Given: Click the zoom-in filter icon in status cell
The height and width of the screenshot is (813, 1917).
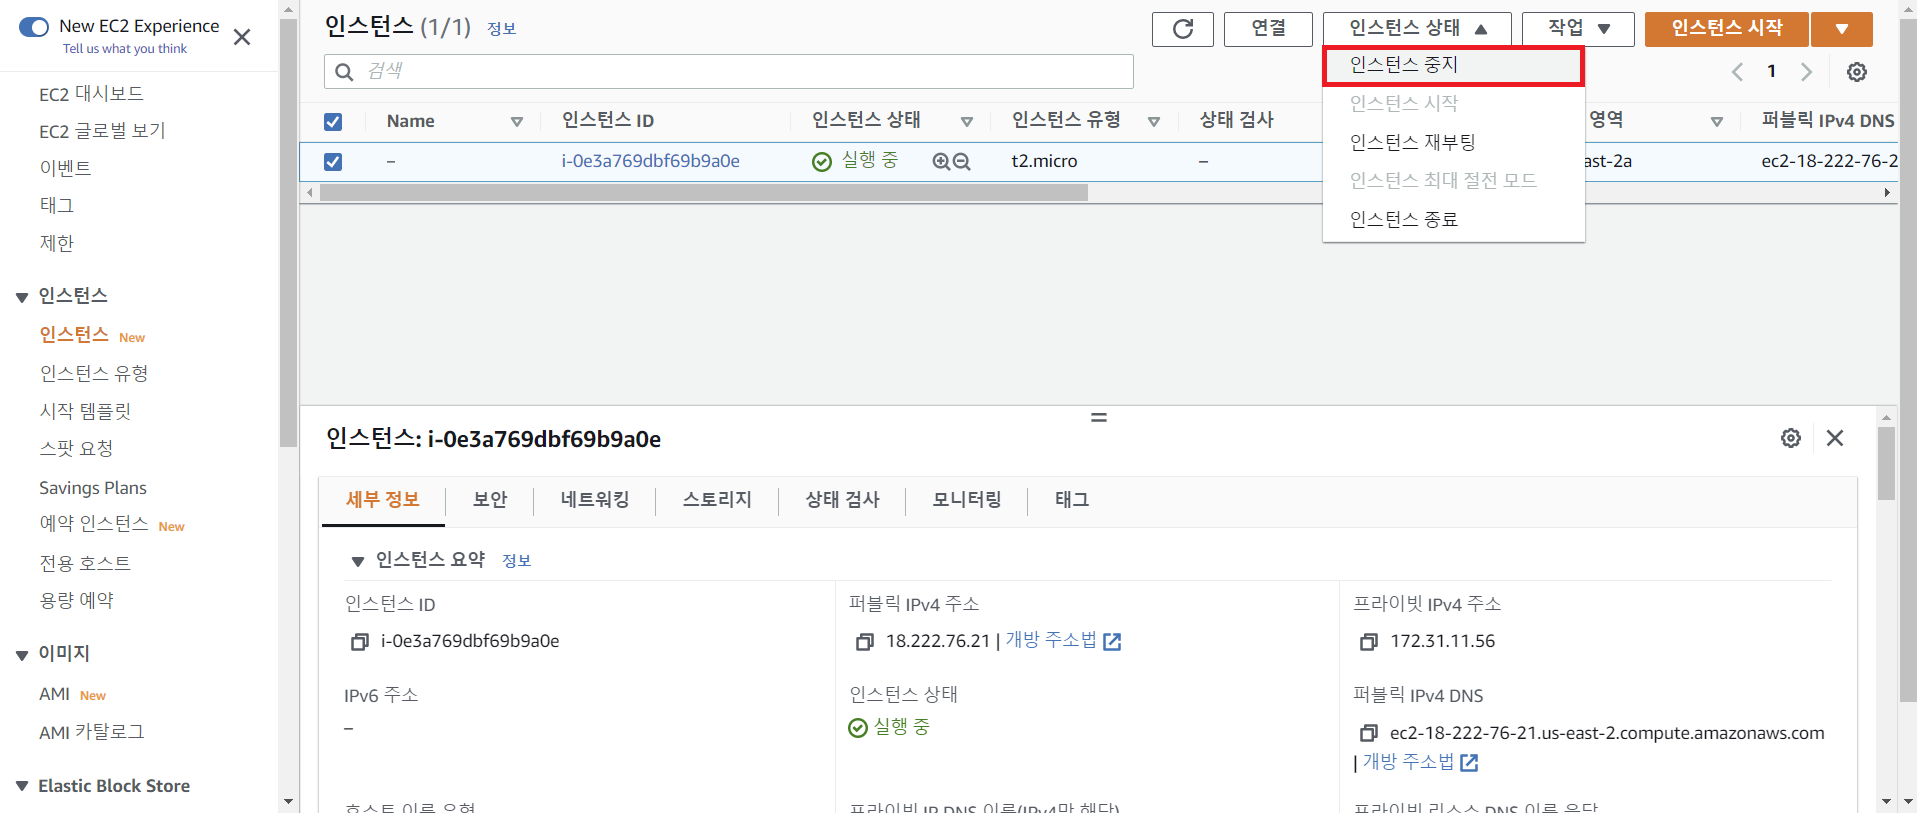Looking at the screenshot, I should [x=941, y=161].
